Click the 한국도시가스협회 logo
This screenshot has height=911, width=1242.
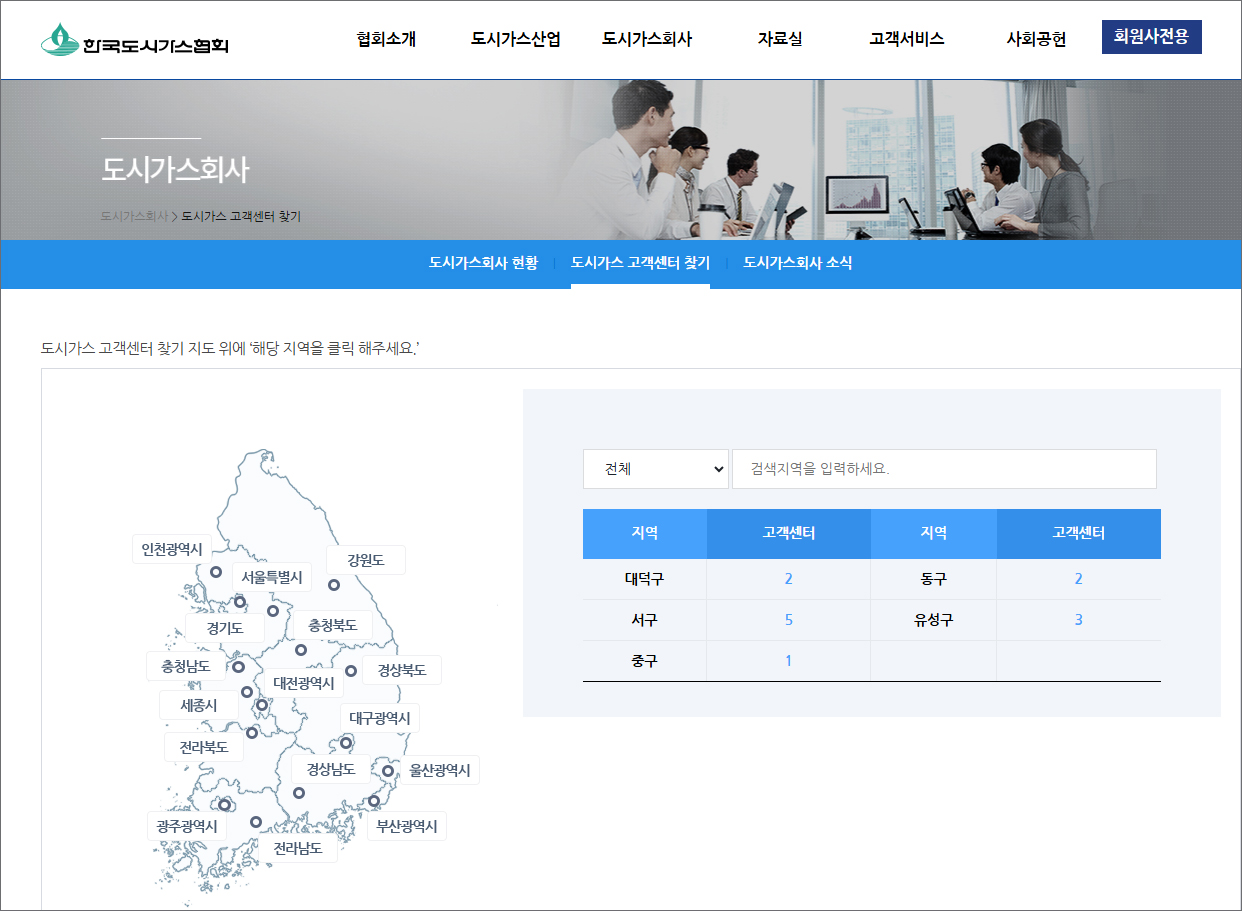coord(135,40)
